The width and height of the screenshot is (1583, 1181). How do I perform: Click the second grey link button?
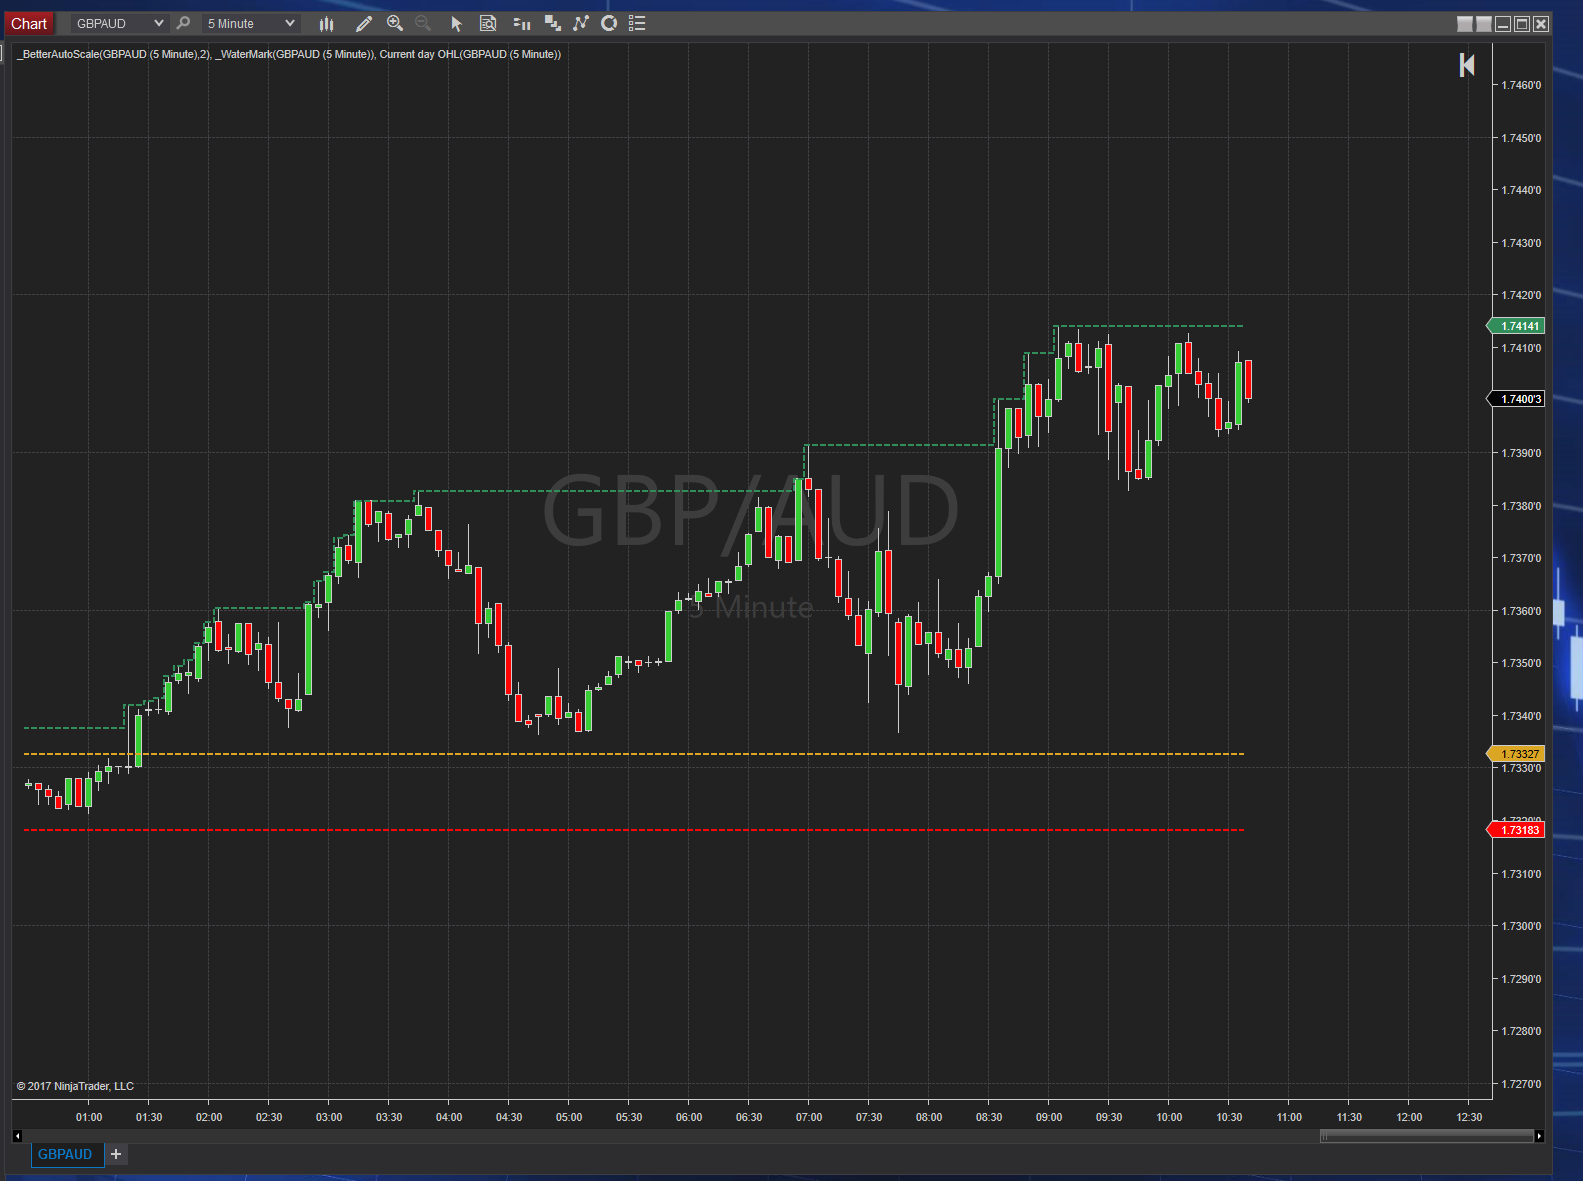(x=1484, y=24)
